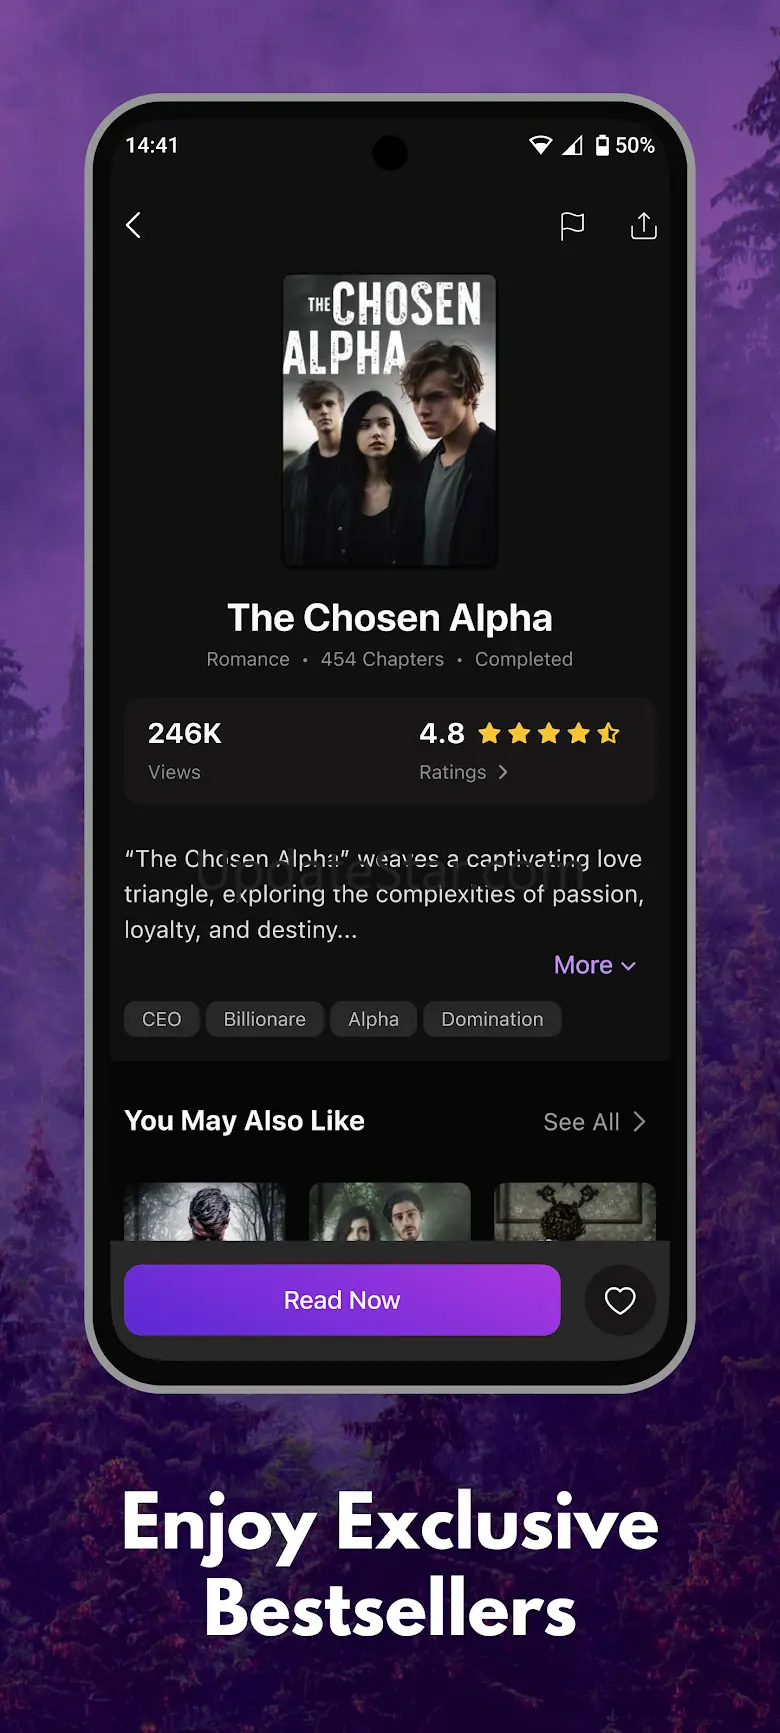
Task: Select the Billionare tag
Action: point(265,1019)
